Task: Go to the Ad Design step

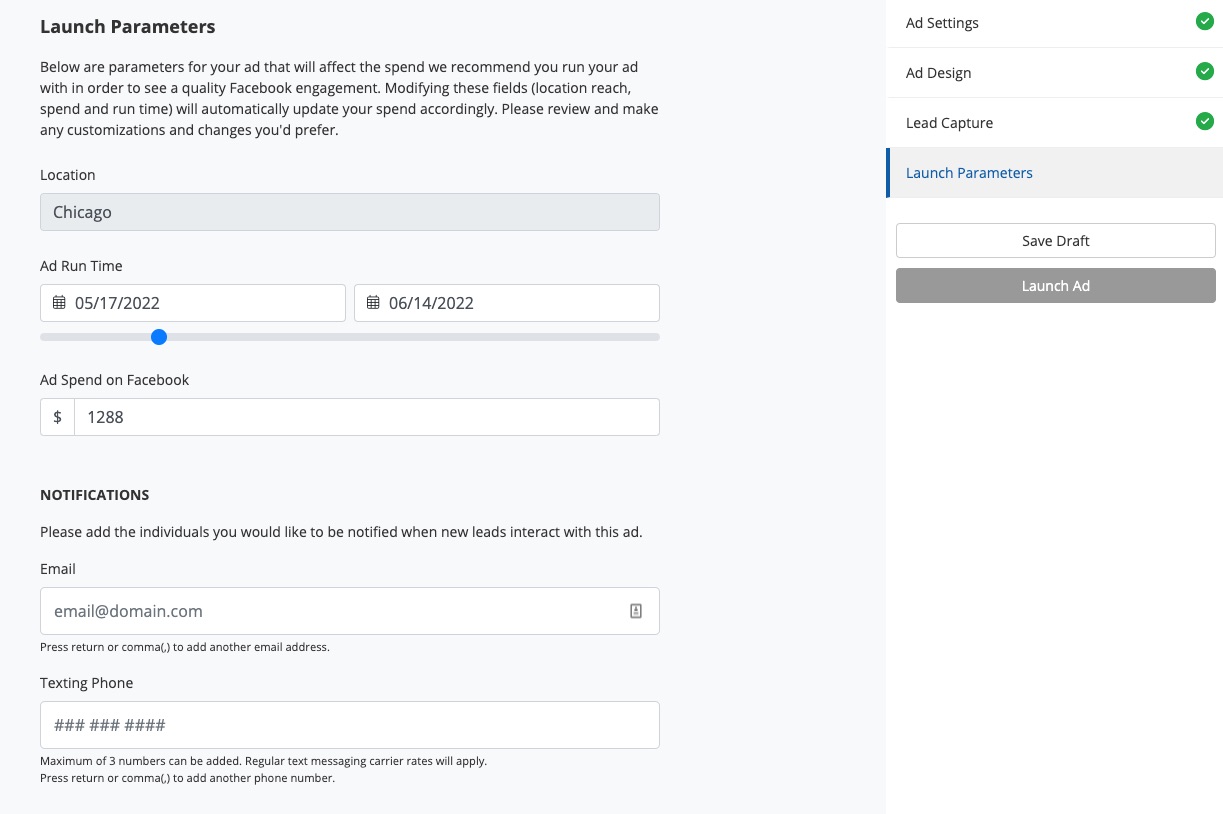Action: coord(938,73)
